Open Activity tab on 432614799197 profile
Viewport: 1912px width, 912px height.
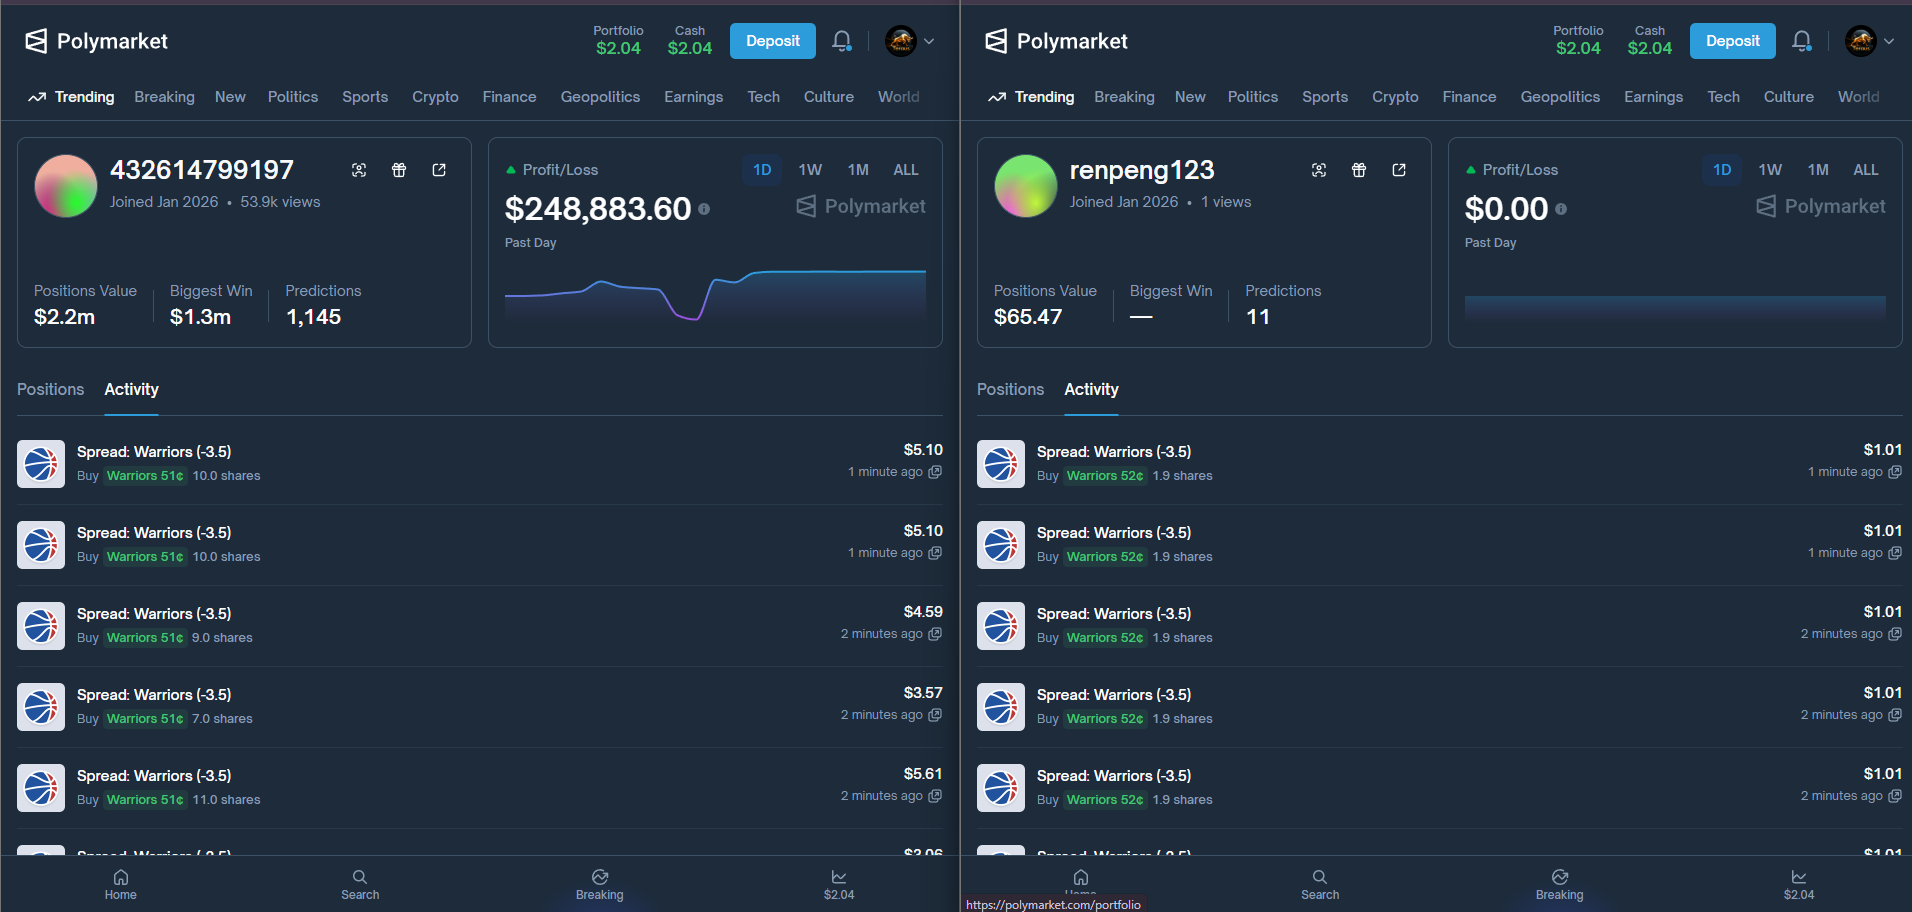[x=132, y=390]
